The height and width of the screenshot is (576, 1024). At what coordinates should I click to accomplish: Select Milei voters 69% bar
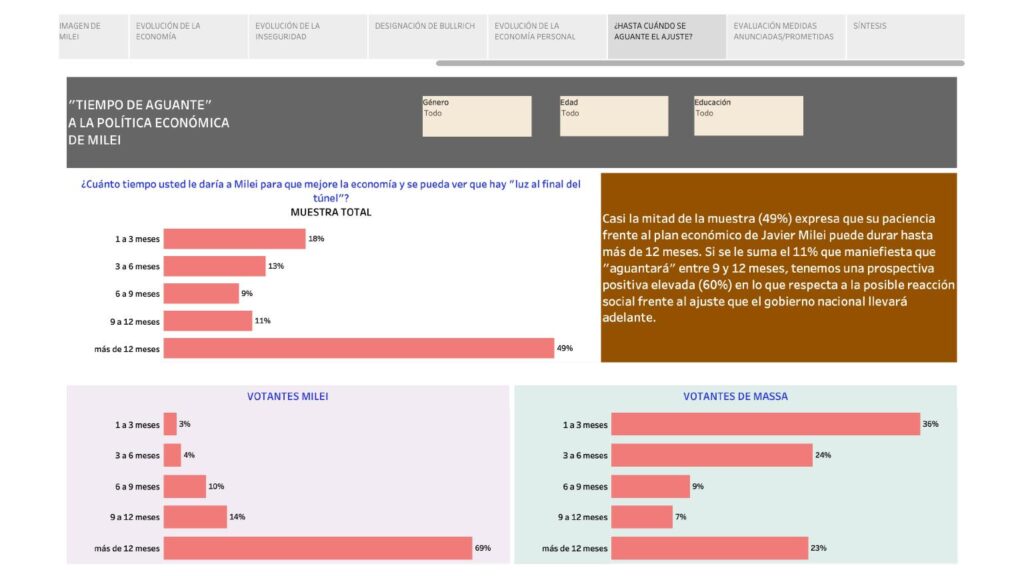[318, 548]
